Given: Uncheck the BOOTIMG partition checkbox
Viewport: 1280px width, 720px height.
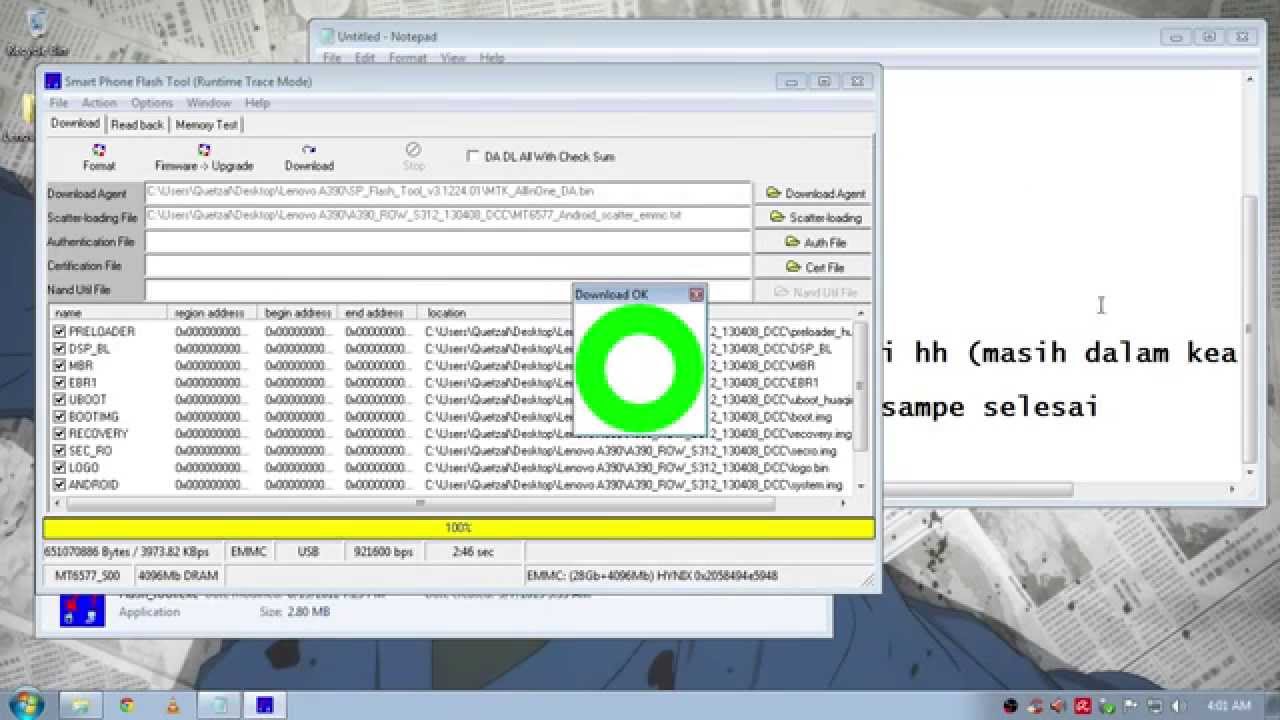Looking at the screenshot, I should 60,416.
